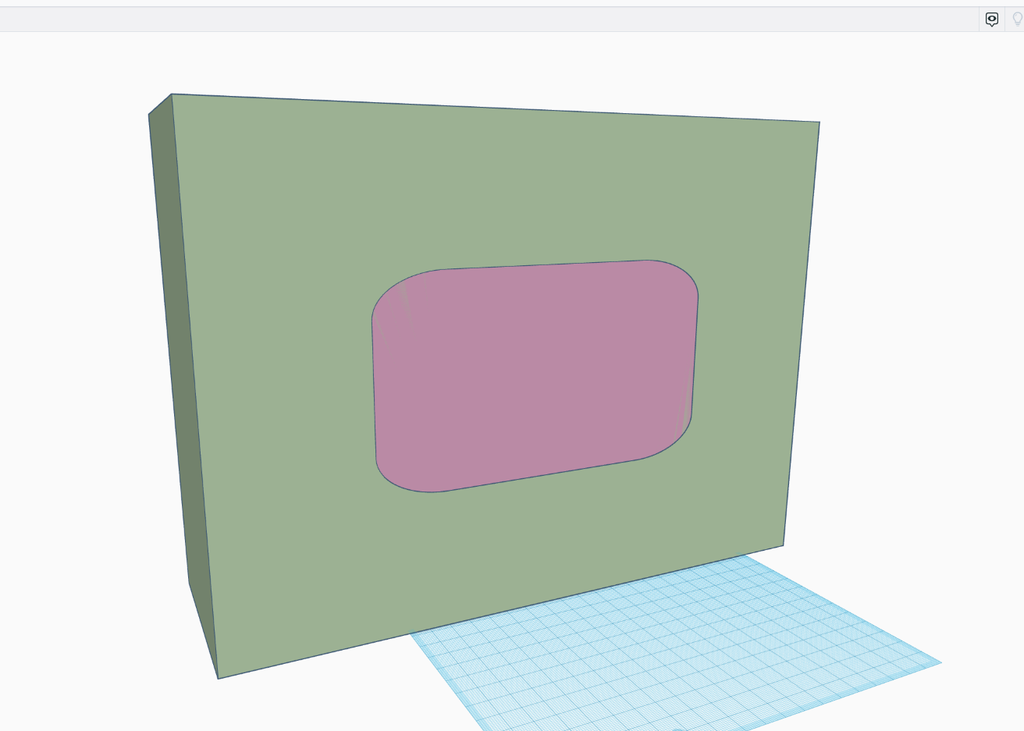Screen dimensions: 1024x731
Task: Click the top-left rounded corner of pink shape
Action: (x=395, y=292)
